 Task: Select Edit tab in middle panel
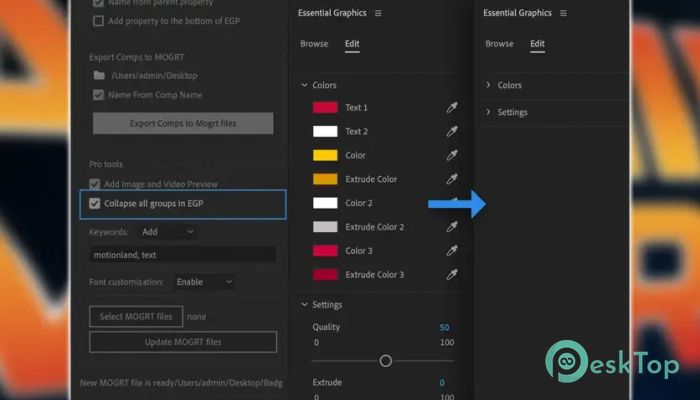[352, 44]
